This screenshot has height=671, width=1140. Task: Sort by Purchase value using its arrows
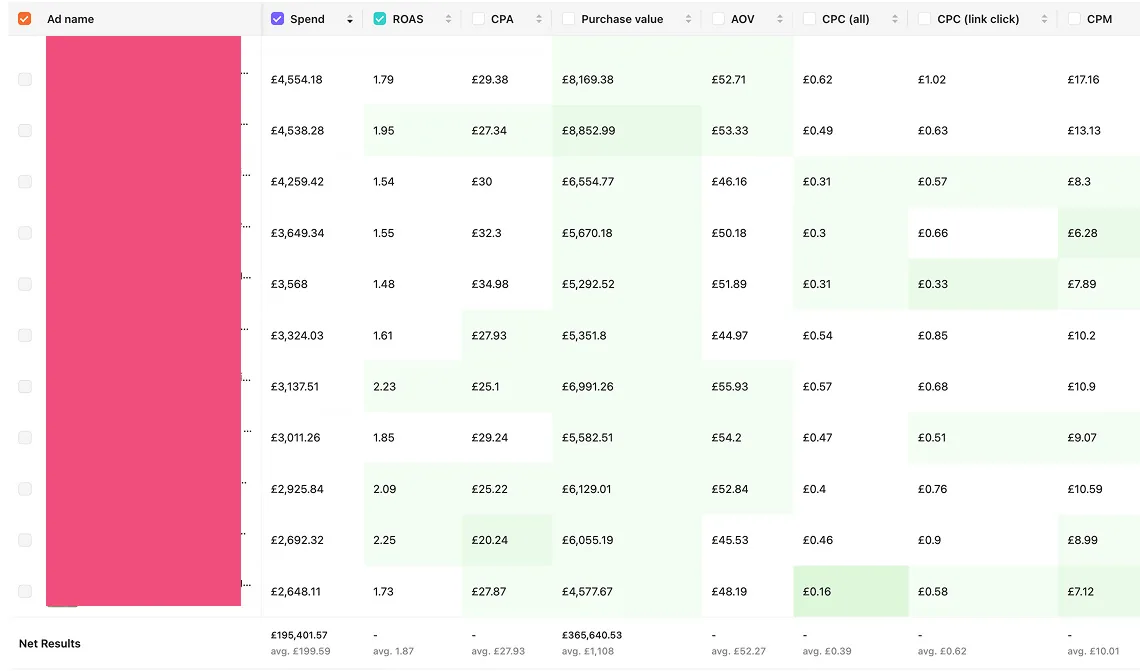tap(688, 20)
